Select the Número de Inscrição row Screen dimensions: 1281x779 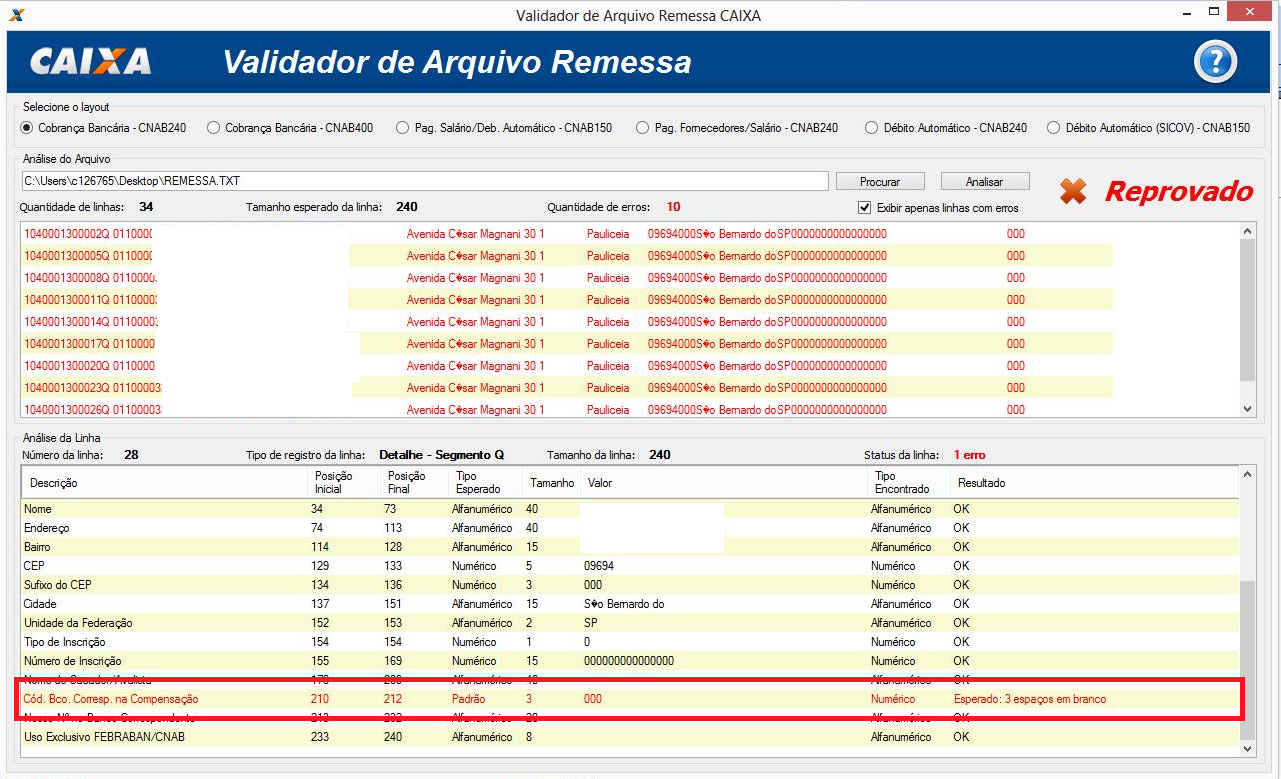(630, 661)
